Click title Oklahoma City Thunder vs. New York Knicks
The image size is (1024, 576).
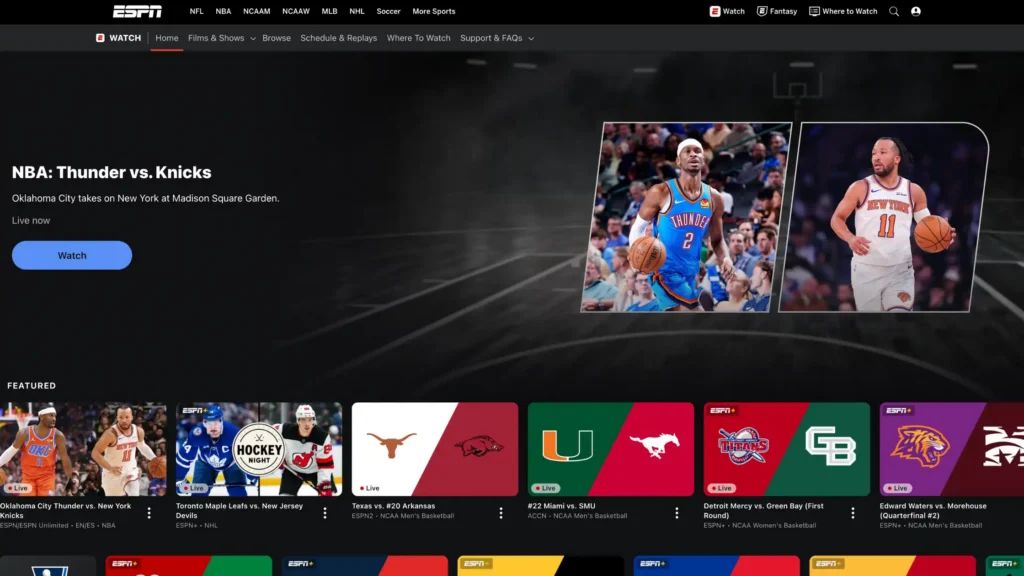65,510
